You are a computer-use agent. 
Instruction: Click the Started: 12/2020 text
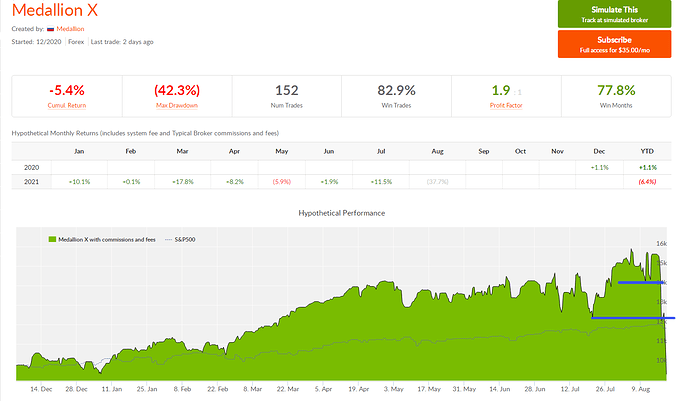pyautogui.click(x=37, y=42)
